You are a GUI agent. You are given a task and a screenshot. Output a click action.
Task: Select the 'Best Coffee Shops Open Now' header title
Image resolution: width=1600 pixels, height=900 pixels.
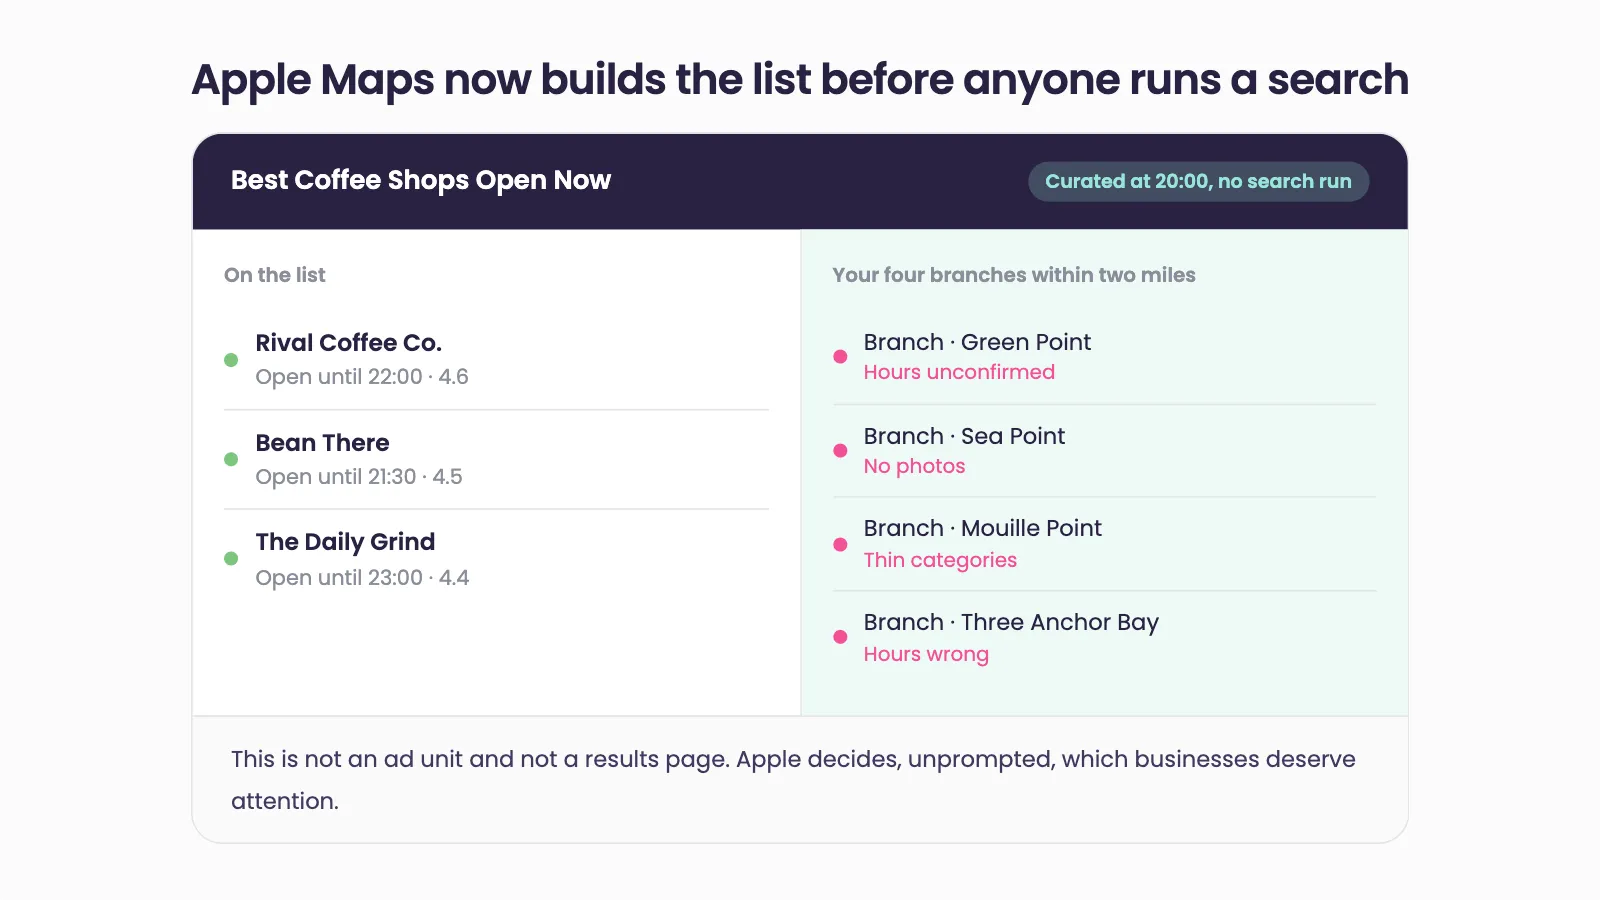pos(421,180)
